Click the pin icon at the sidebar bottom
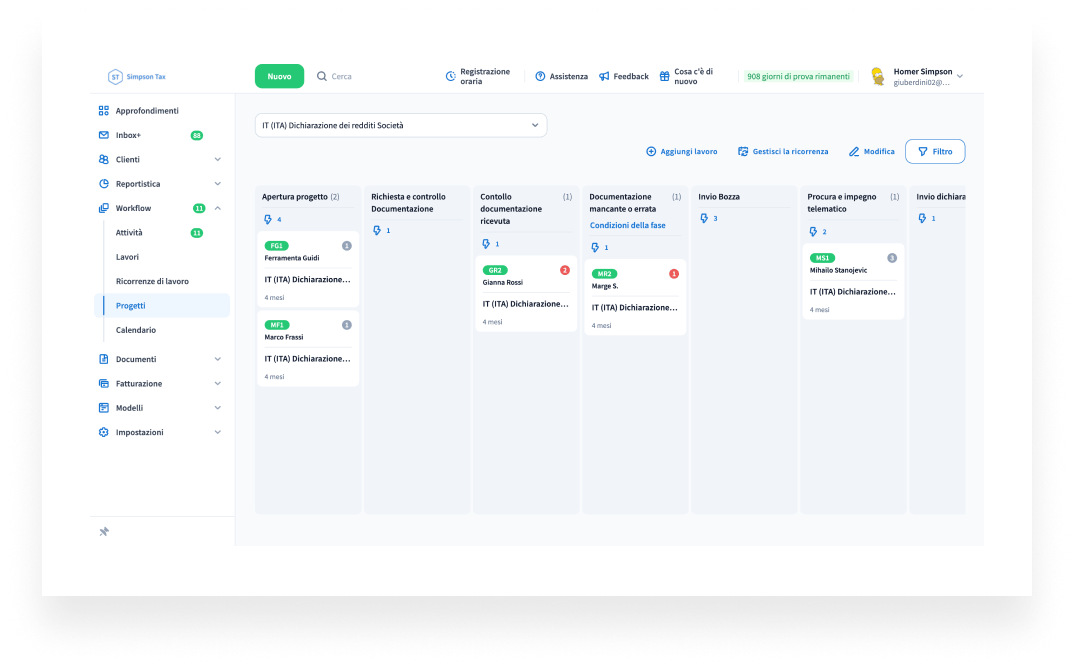 104,532
